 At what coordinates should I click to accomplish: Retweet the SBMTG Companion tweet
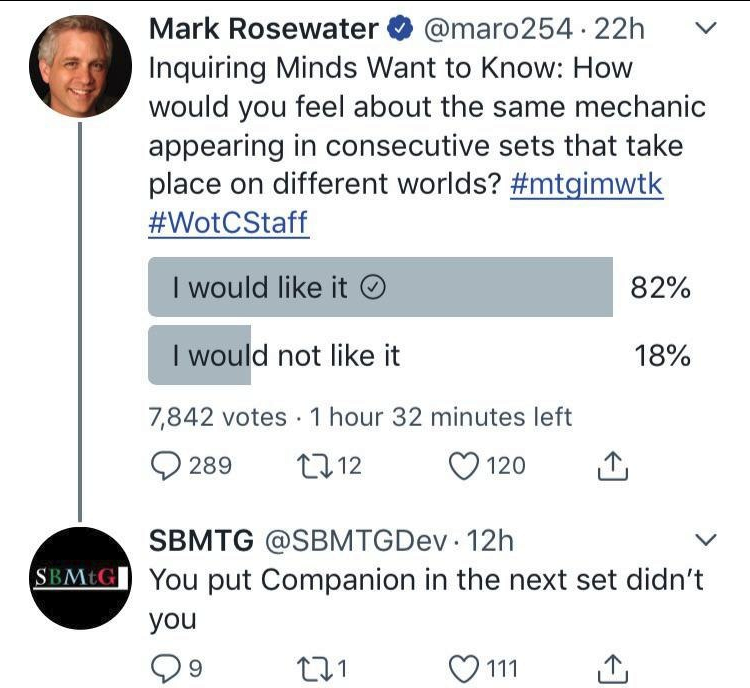click(x=313, y=667)
